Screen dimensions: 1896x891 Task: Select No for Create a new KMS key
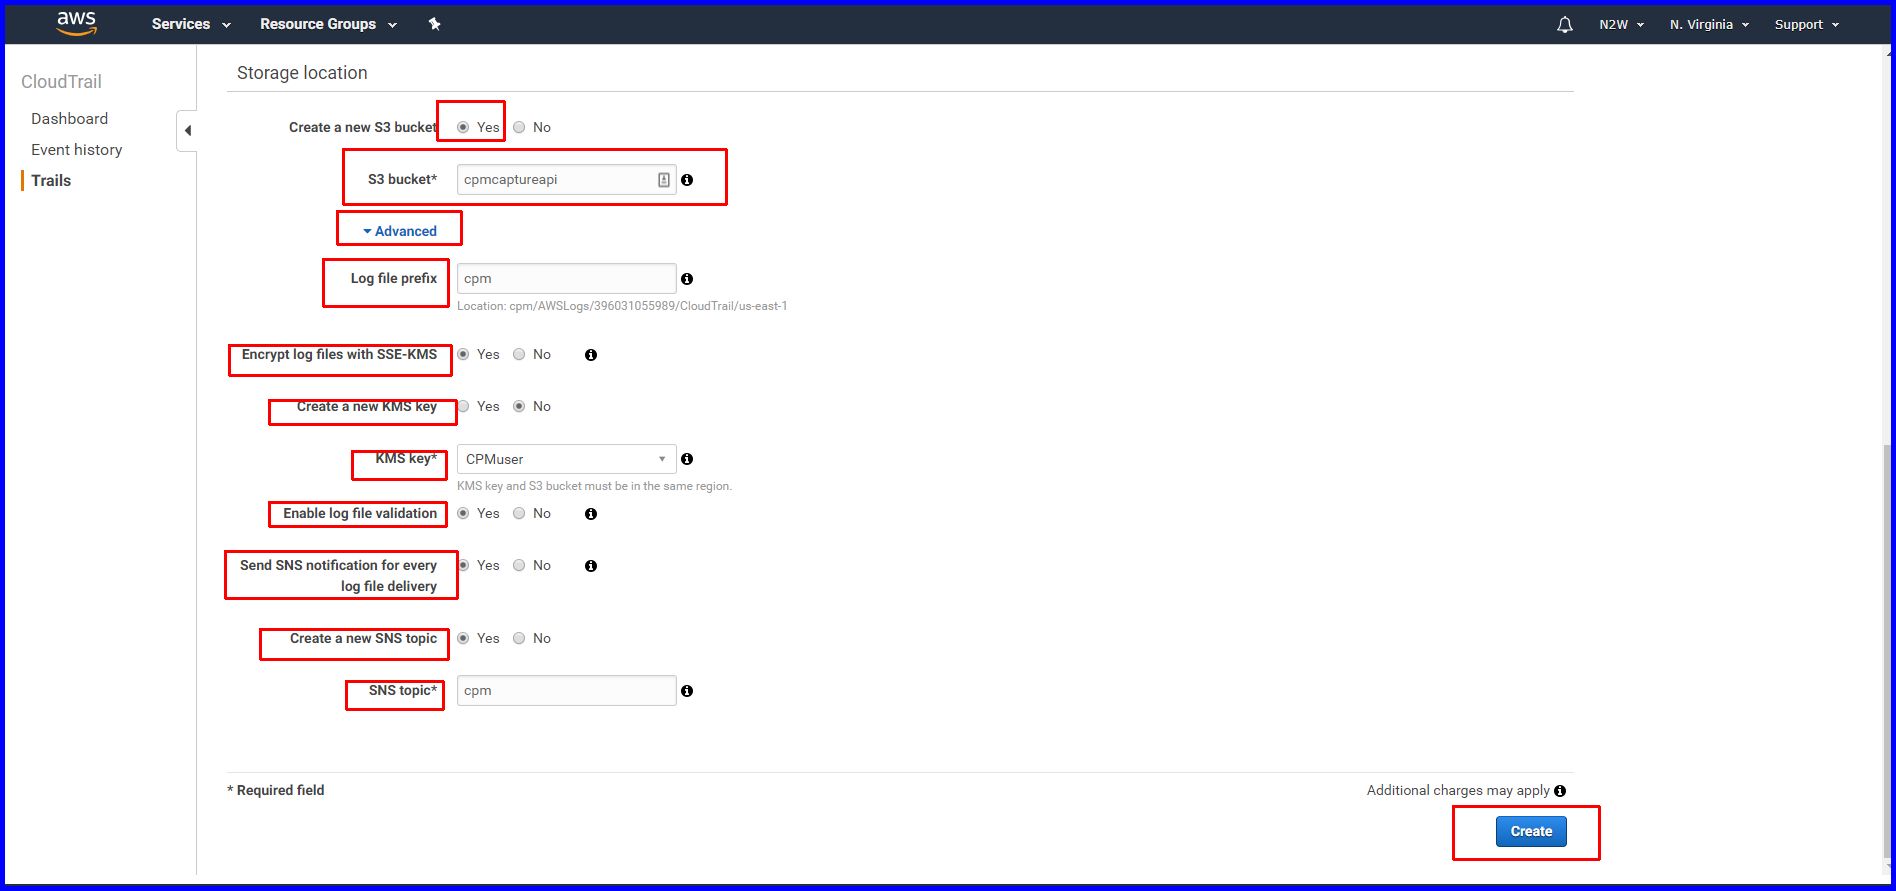tap(519, 406)
